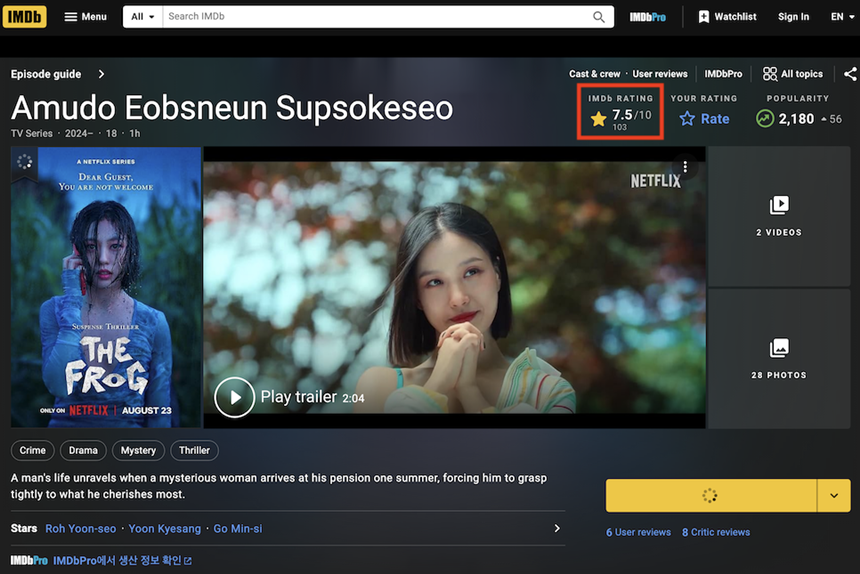Open 8 Critic reviews

tap(716, 532)
